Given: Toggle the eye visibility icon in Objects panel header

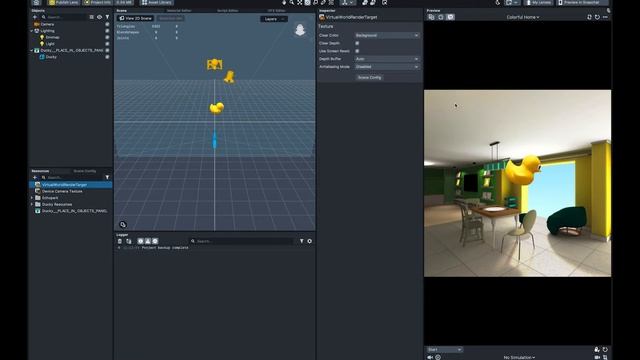Looking at the screenshot, I should point(99,17).
